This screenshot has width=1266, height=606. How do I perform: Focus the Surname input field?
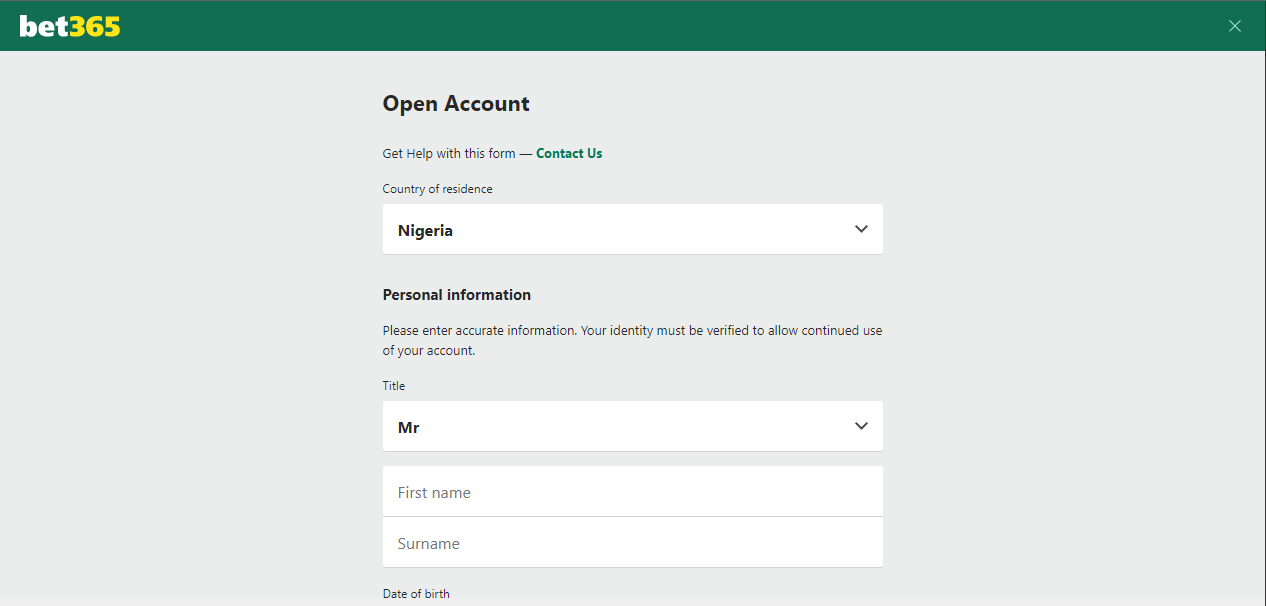(632, 543)
